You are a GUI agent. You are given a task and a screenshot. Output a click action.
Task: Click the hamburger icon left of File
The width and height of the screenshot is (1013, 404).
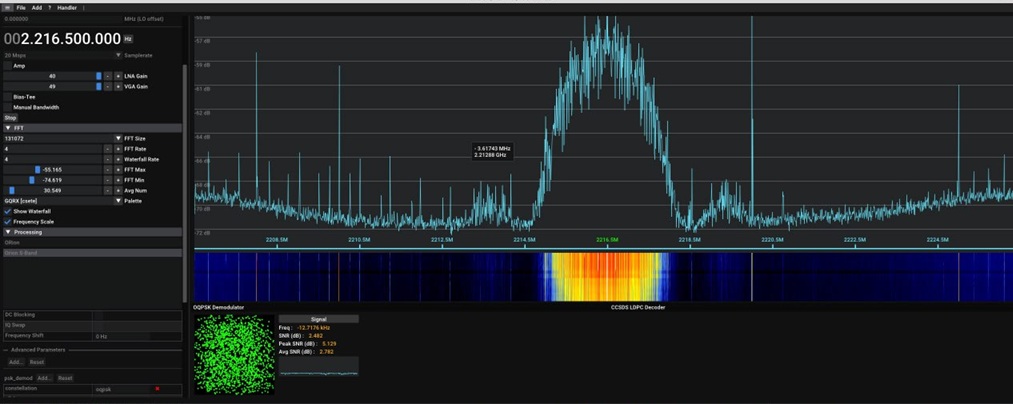(7, 7)
